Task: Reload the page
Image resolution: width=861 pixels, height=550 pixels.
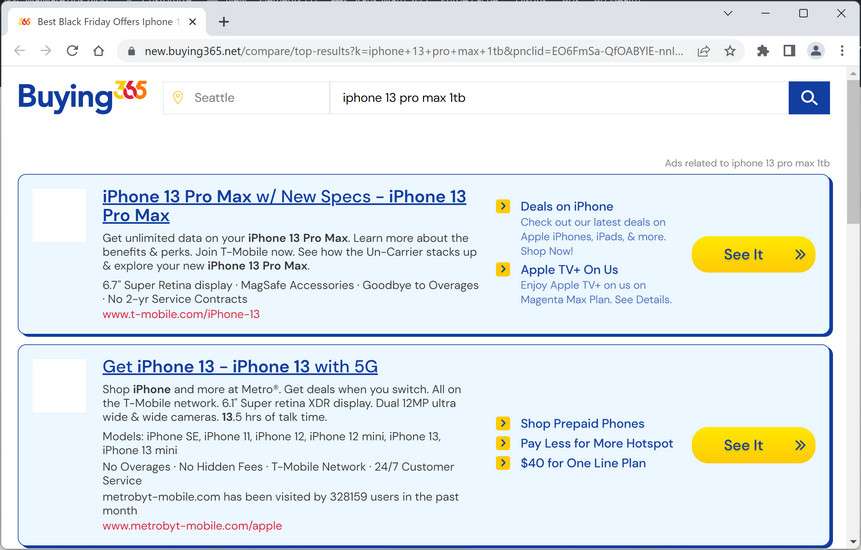Action: [x=72, y=51]
